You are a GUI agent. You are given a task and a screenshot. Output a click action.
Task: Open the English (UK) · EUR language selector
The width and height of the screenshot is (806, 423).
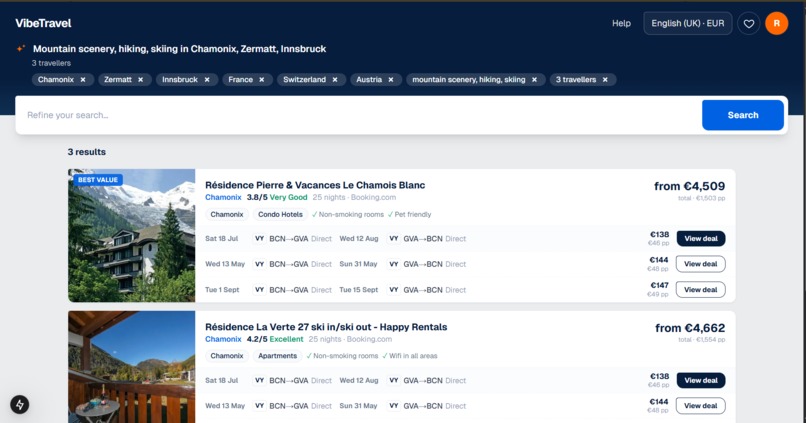pos(688,24)
